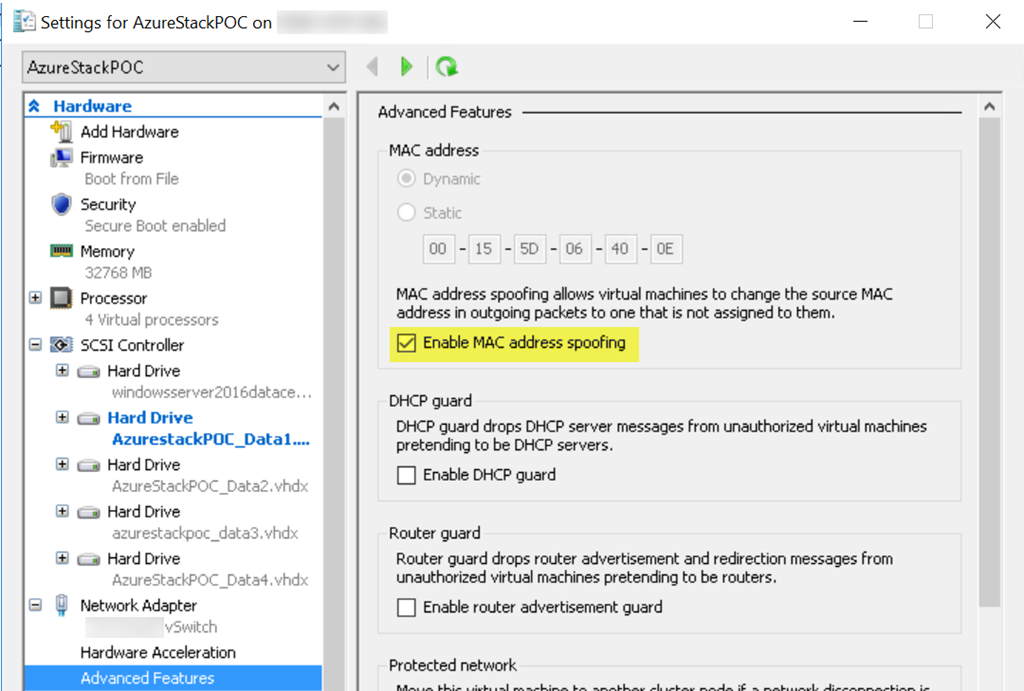The width and height of the screenshot is (1024, 691).
Task: Expand the Processor tree node
Action: point(35,298)
